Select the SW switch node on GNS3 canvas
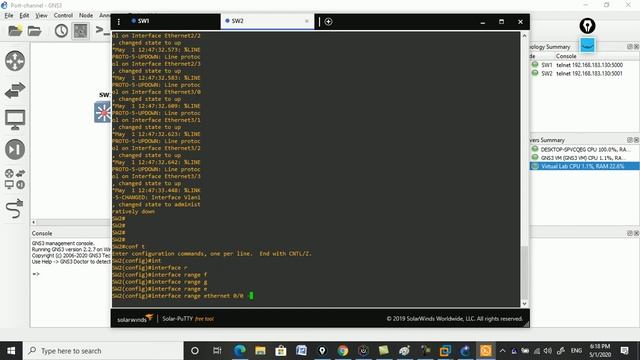 point(102,112)
